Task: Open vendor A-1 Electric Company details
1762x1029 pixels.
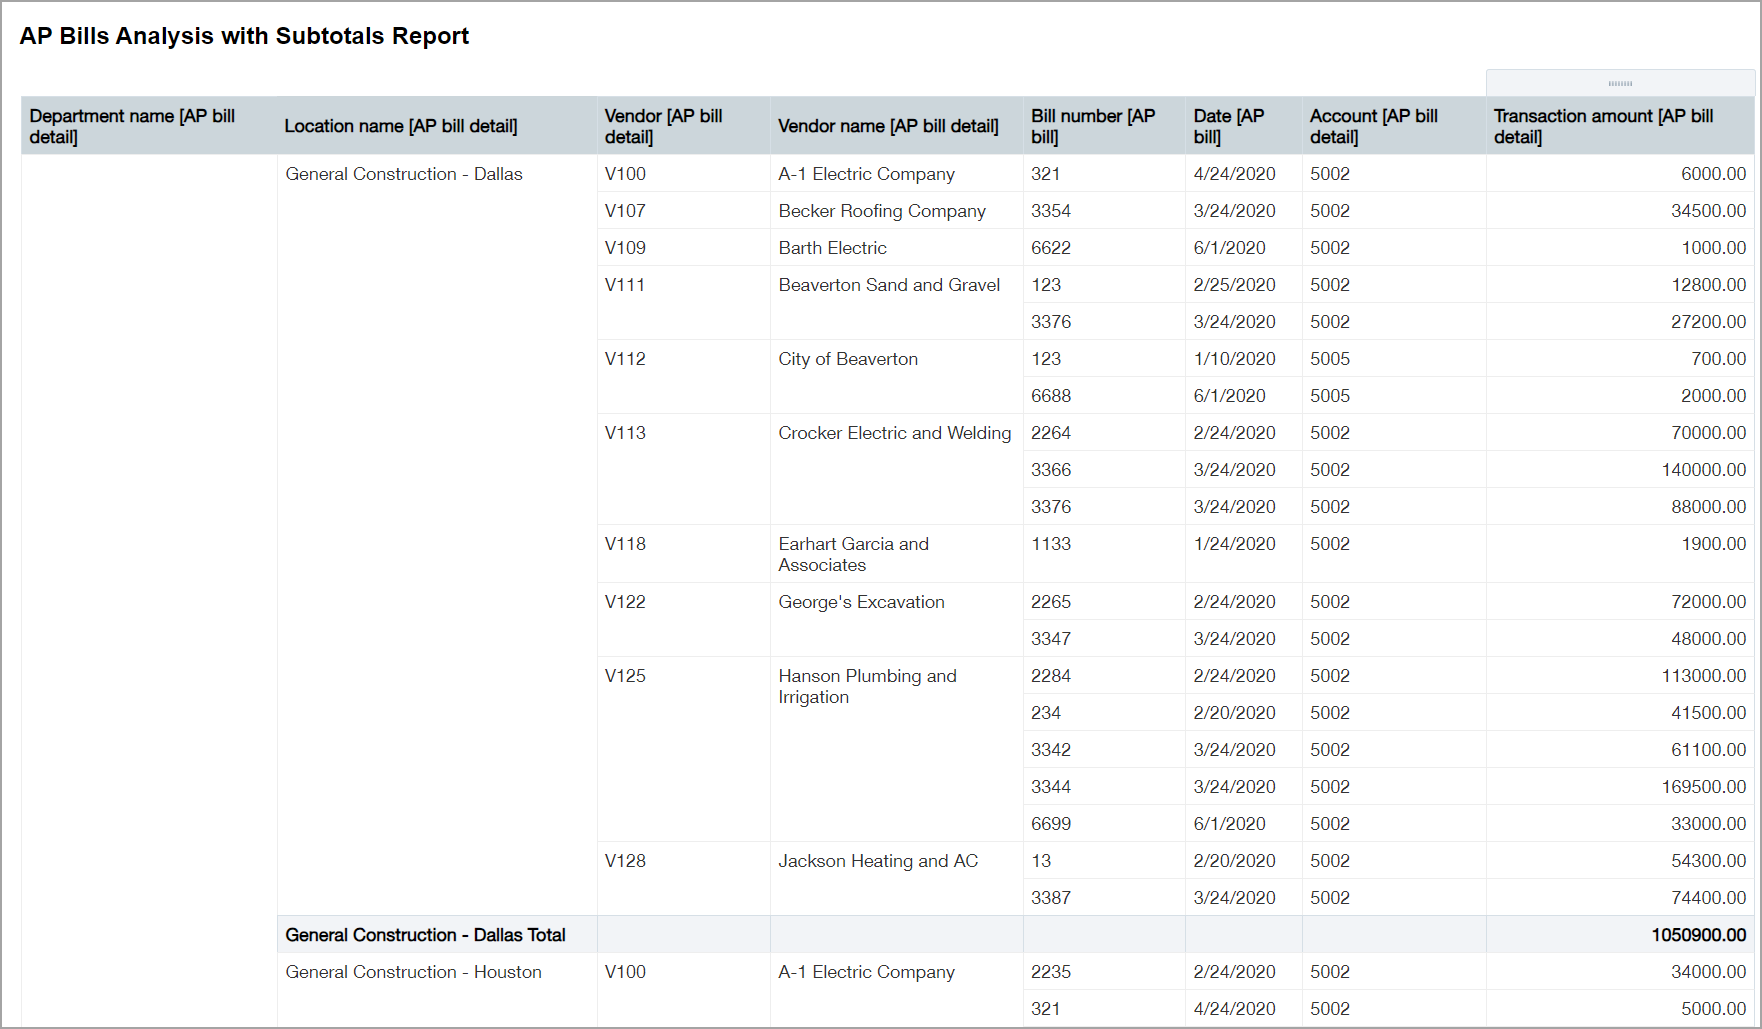Action: [866, 173]
